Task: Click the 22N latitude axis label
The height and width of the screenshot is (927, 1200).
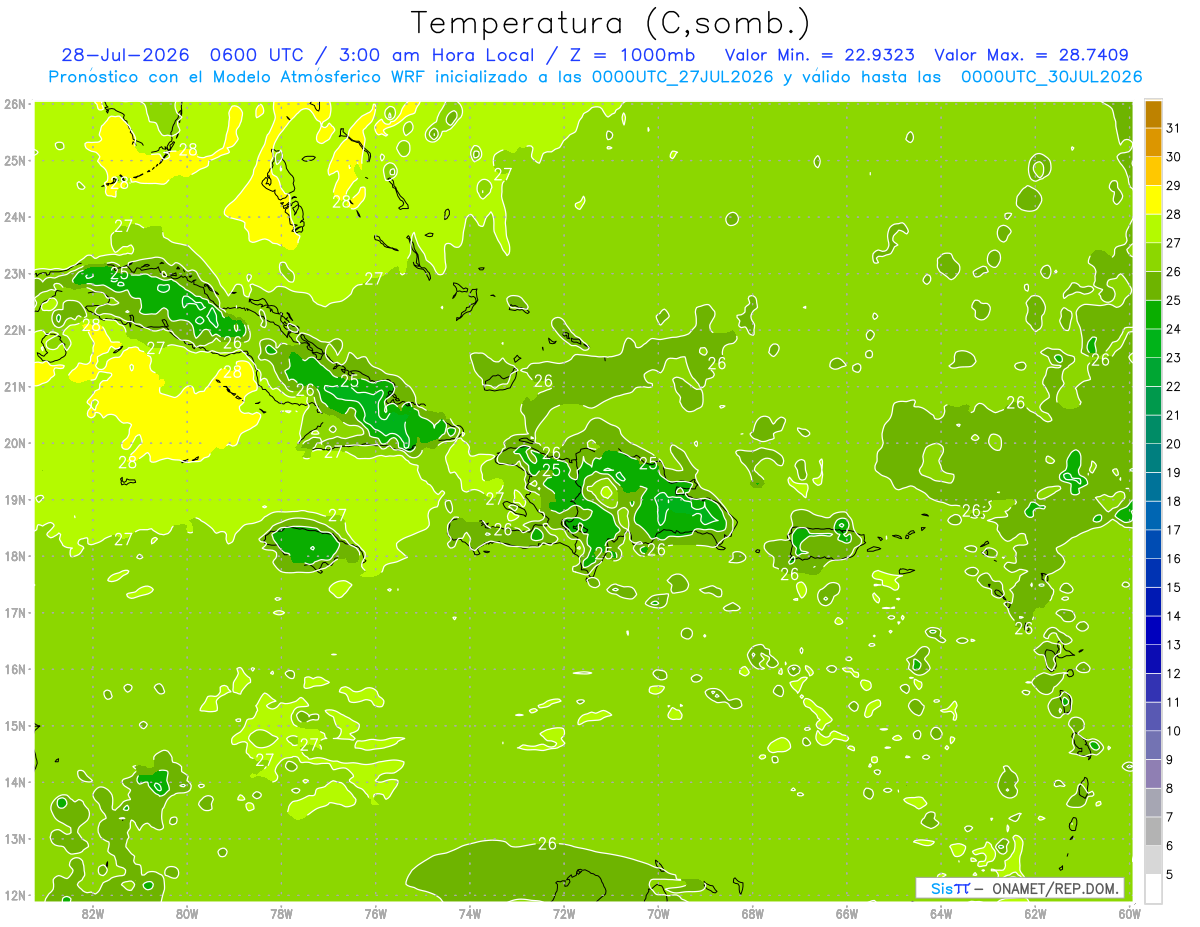Action: 15,330
